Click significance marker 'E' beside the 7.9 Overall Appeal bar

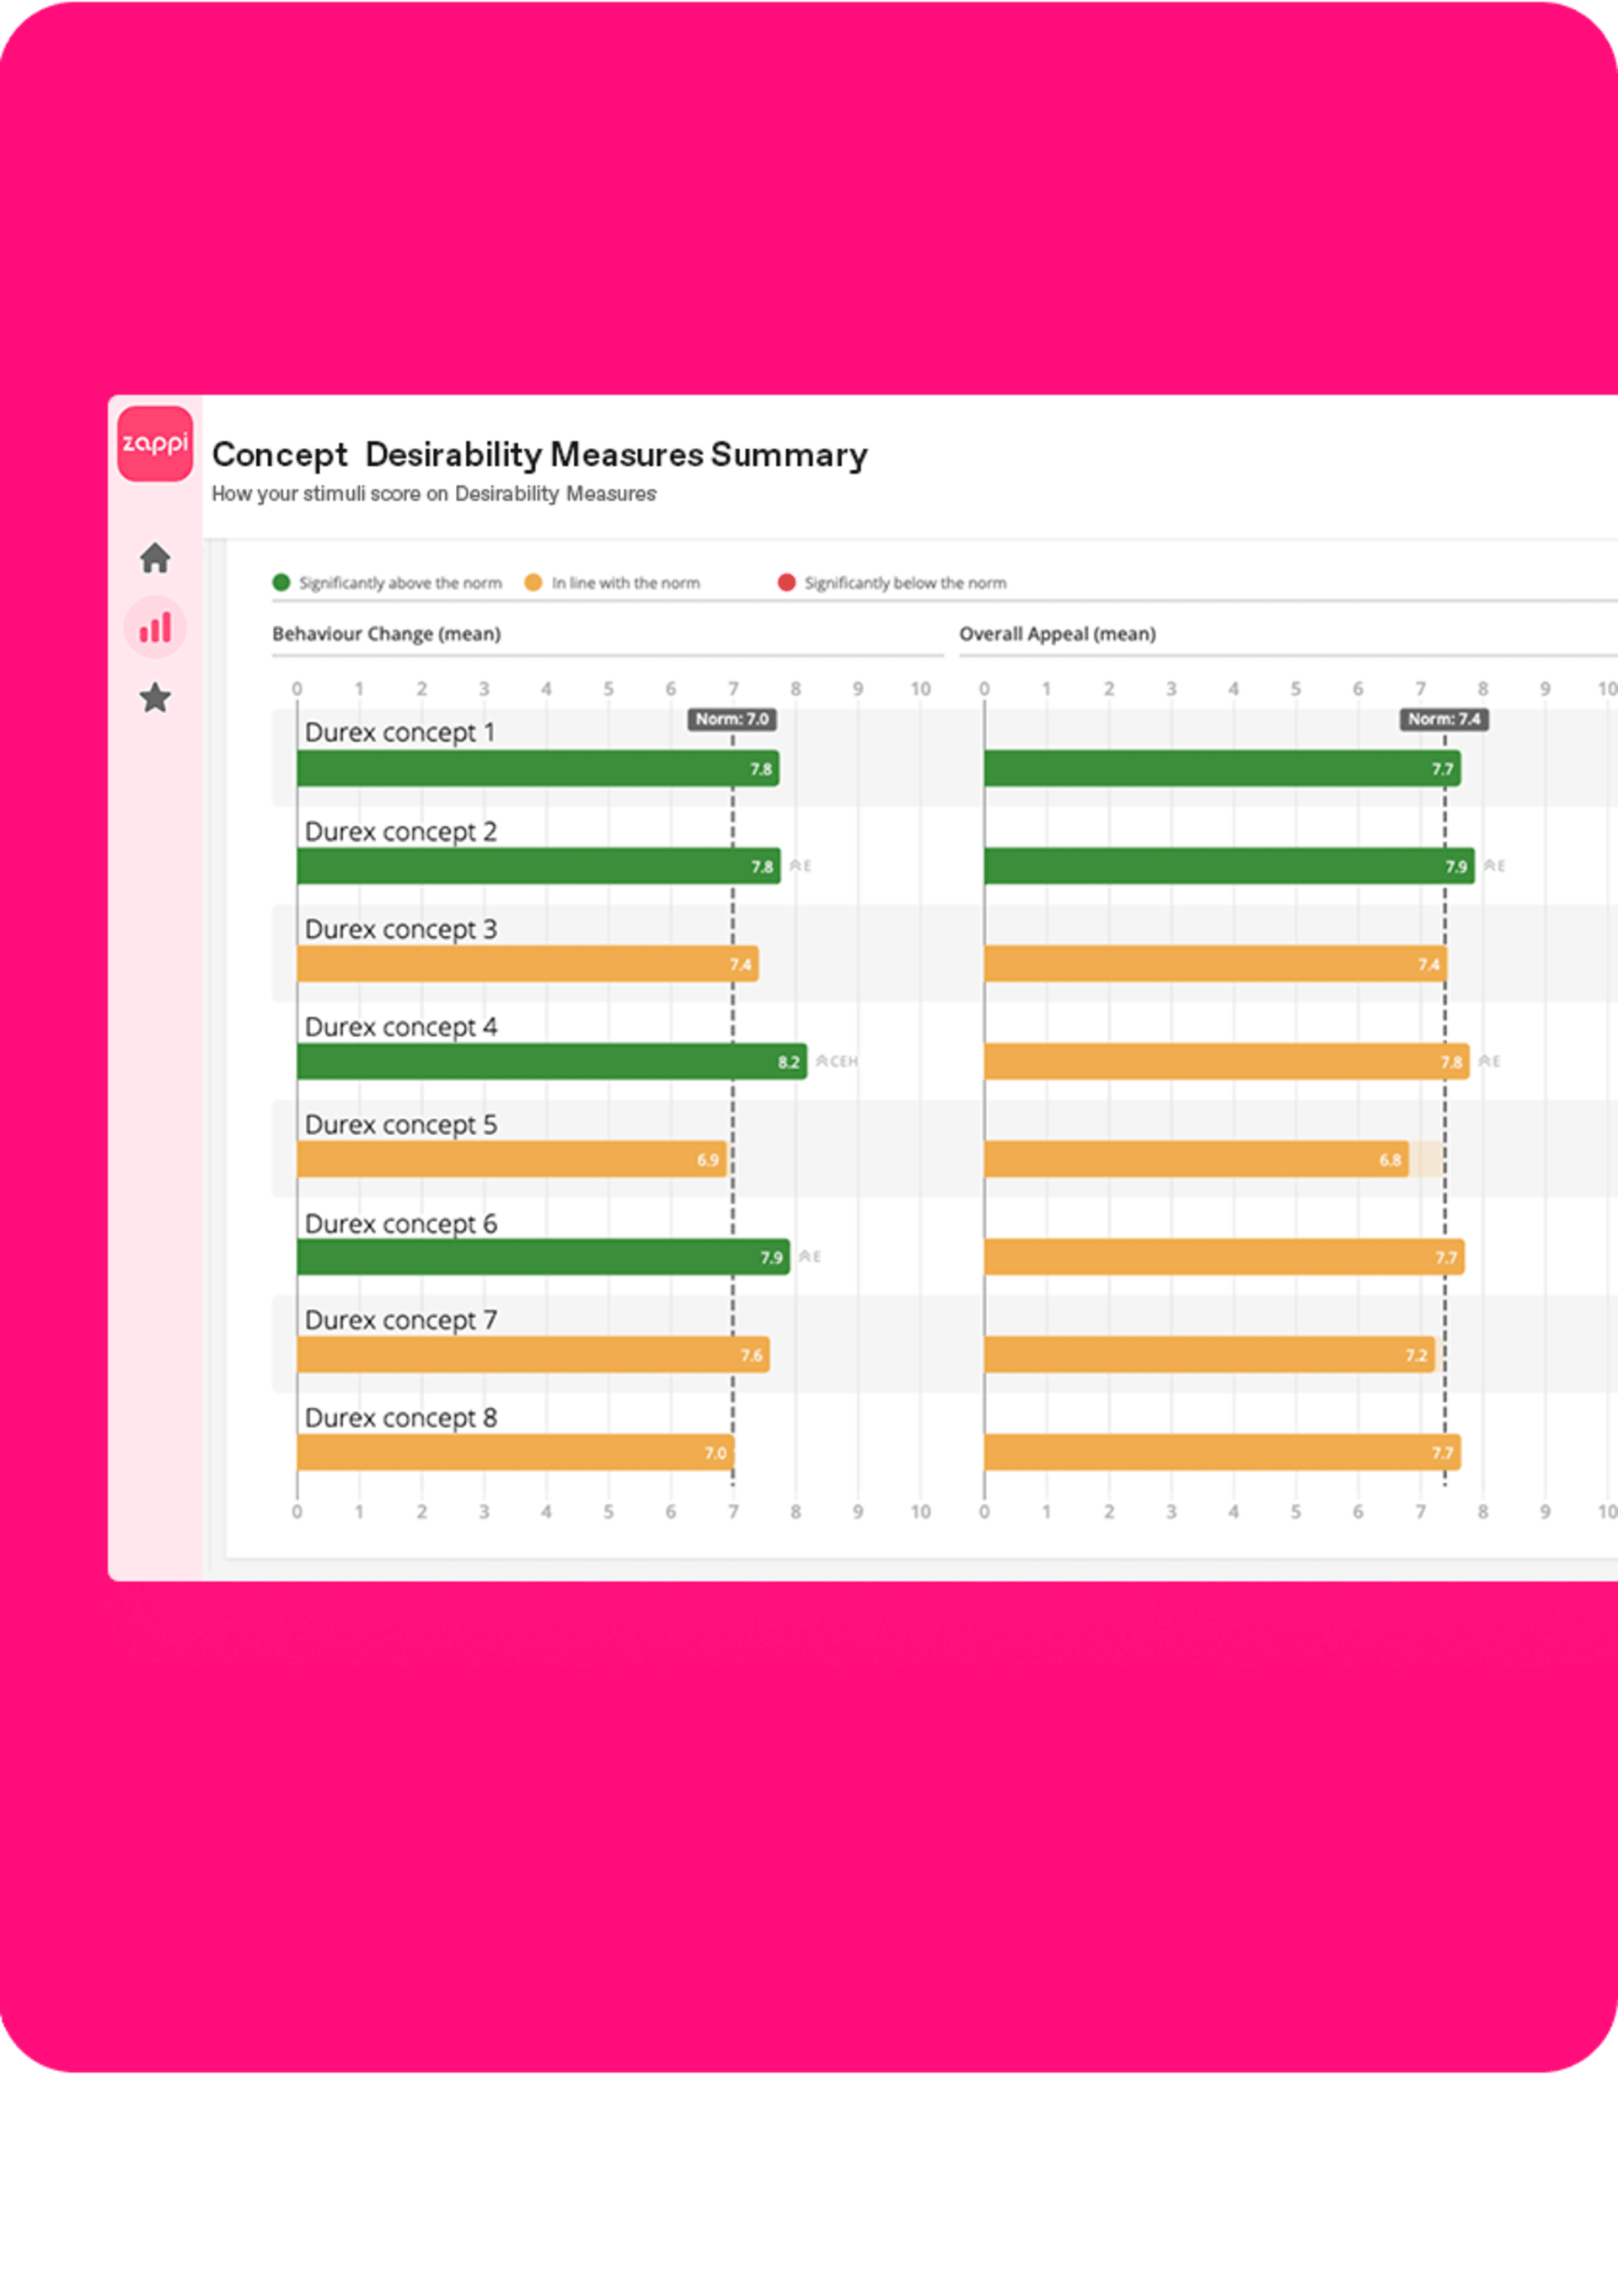[1494, 866]
